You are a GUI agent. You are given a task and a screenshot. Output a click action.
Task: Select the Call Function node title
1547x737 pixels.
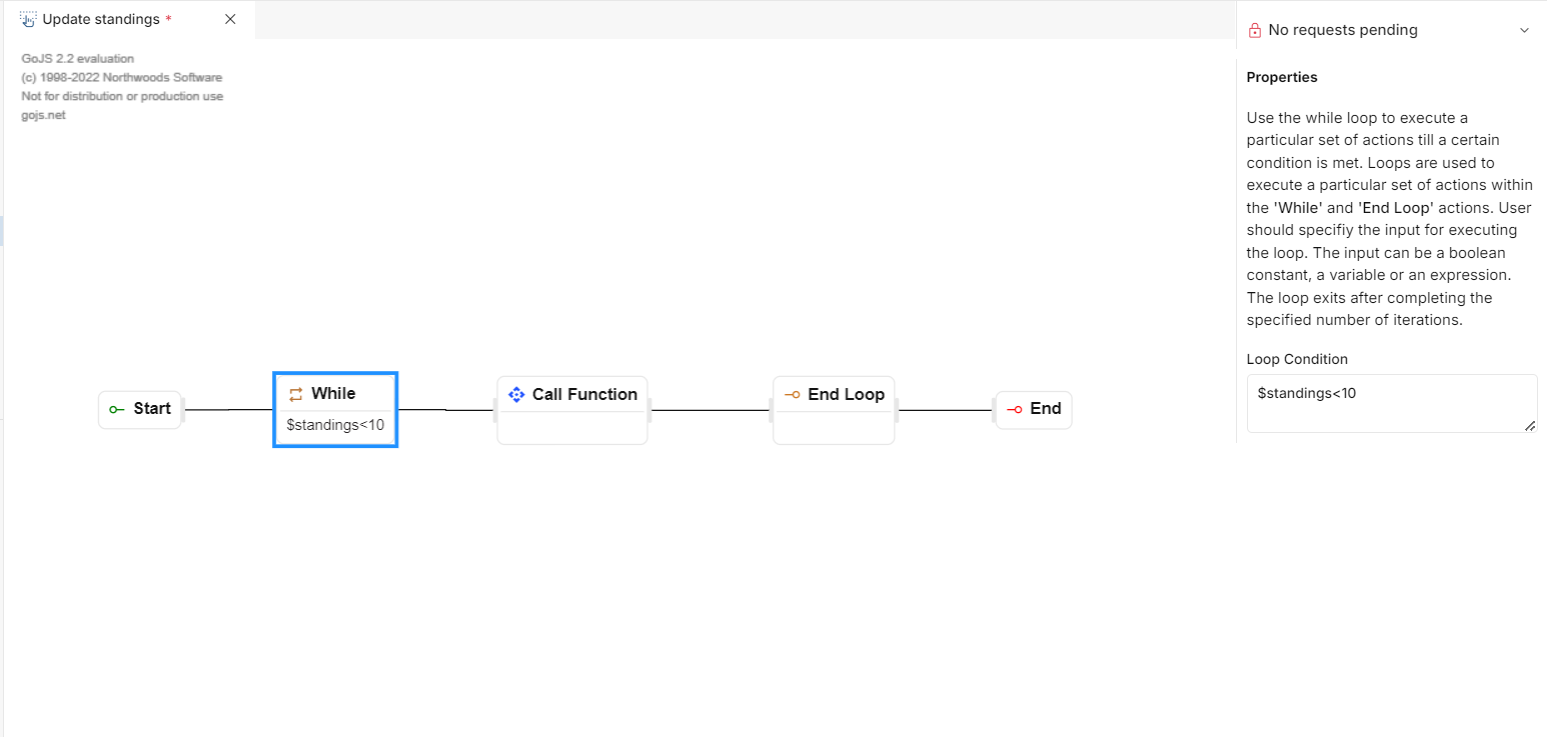(584, 394)
